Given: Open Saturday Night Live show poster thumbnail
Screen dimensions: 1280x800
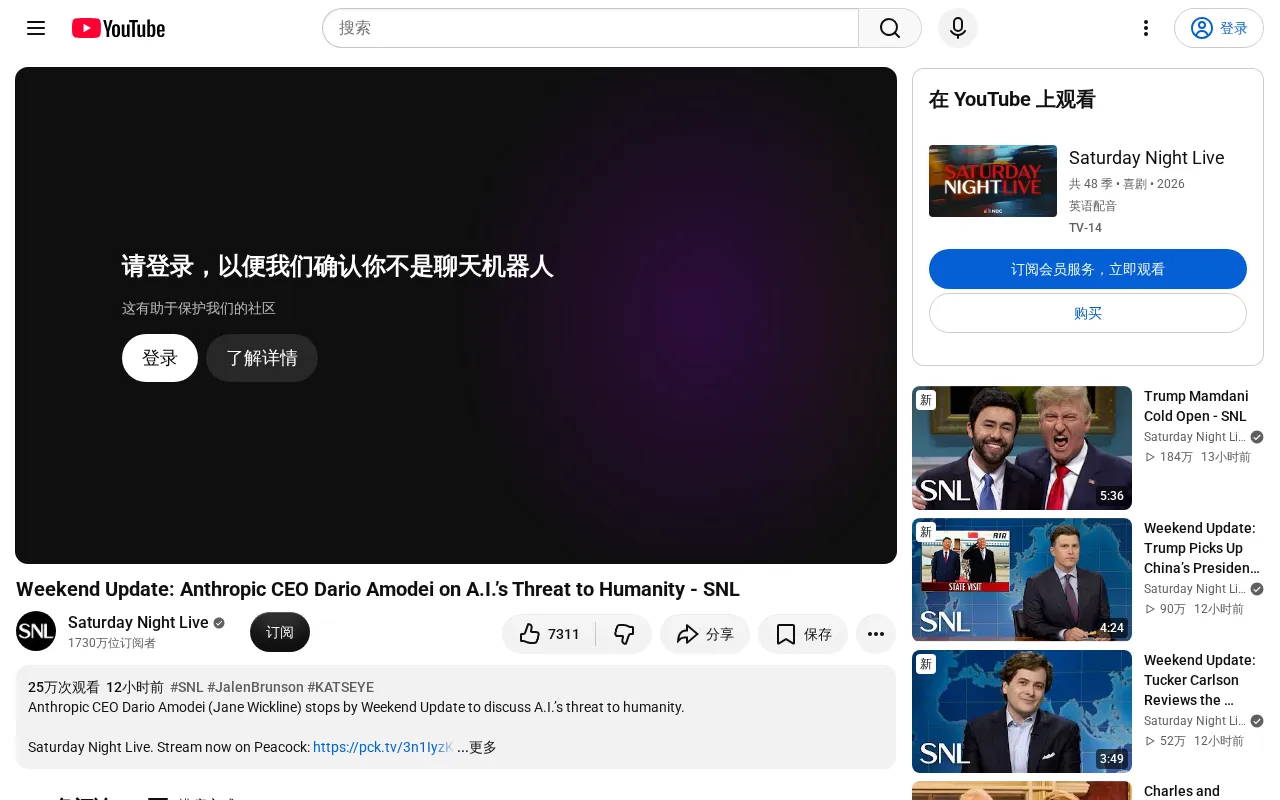Looking at the screenshot, I should [993, 181].
